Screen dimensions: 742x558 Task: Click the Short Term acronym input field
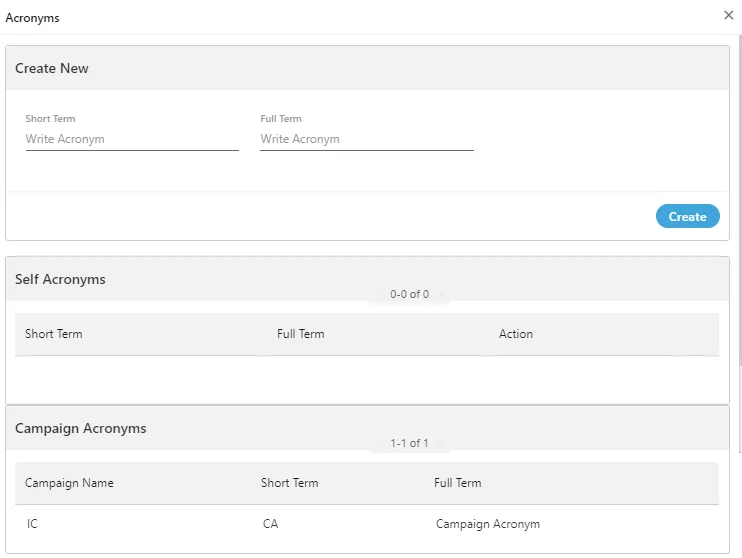click(132, 139)
